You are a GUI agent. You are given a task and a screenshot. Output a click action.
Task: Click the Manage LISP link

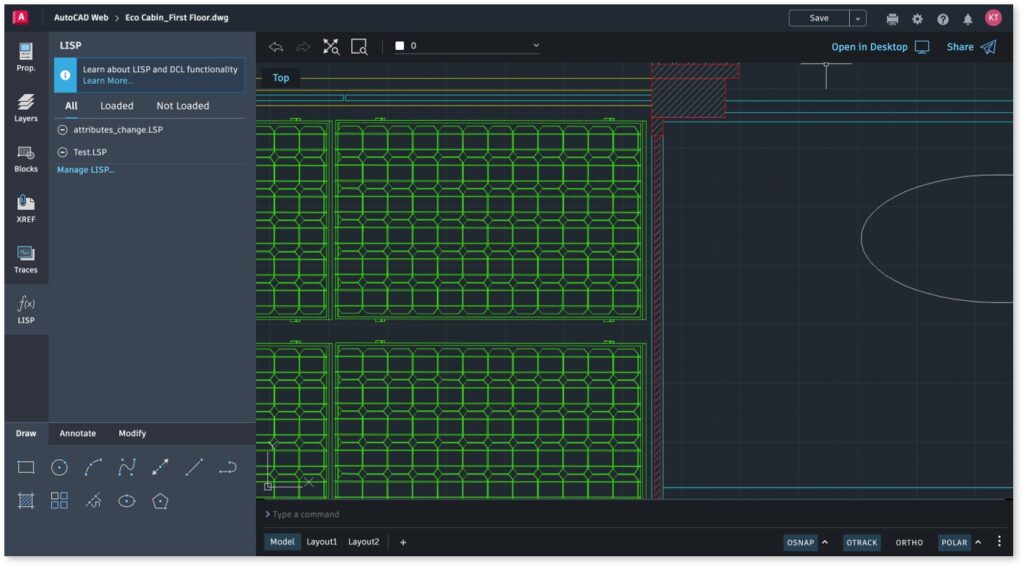[86, 170]
